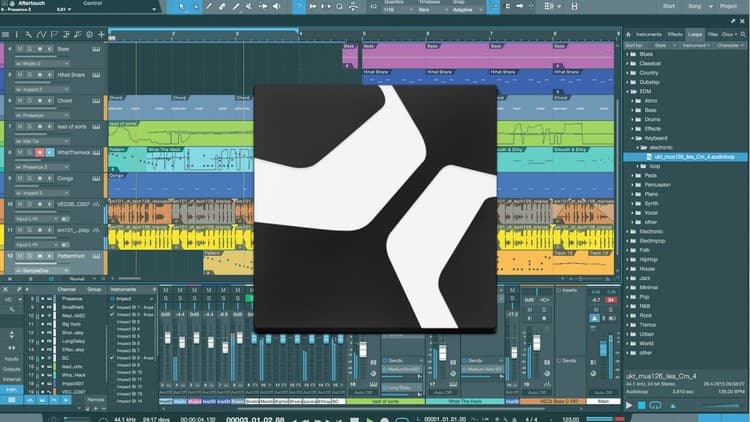The image size is (750, 422).
Task: Expand the Blues folder
Action: (628, 54)
